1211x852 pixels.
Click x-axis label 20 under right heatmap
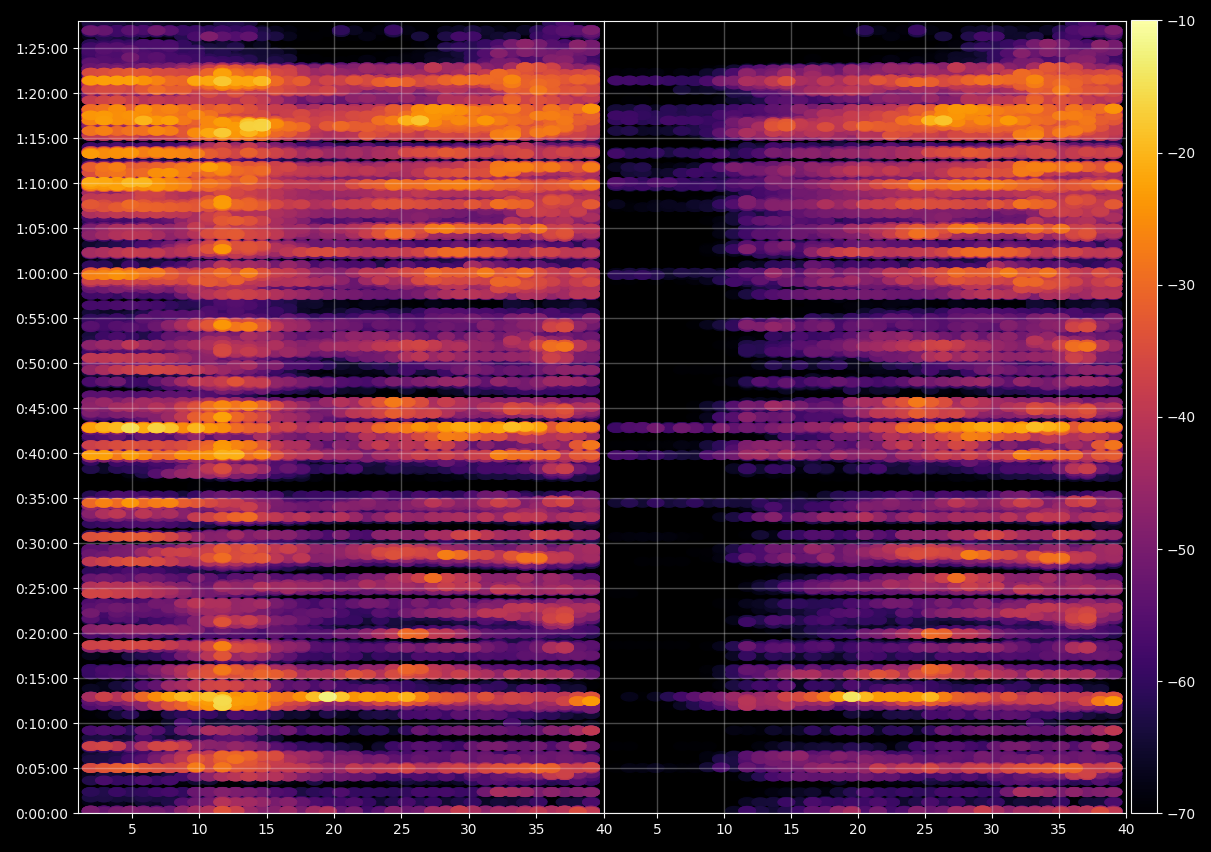(858, 829)
